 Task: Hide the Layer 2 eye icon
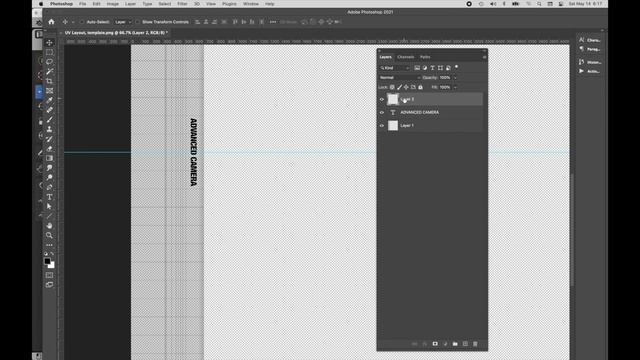(382, 99)
